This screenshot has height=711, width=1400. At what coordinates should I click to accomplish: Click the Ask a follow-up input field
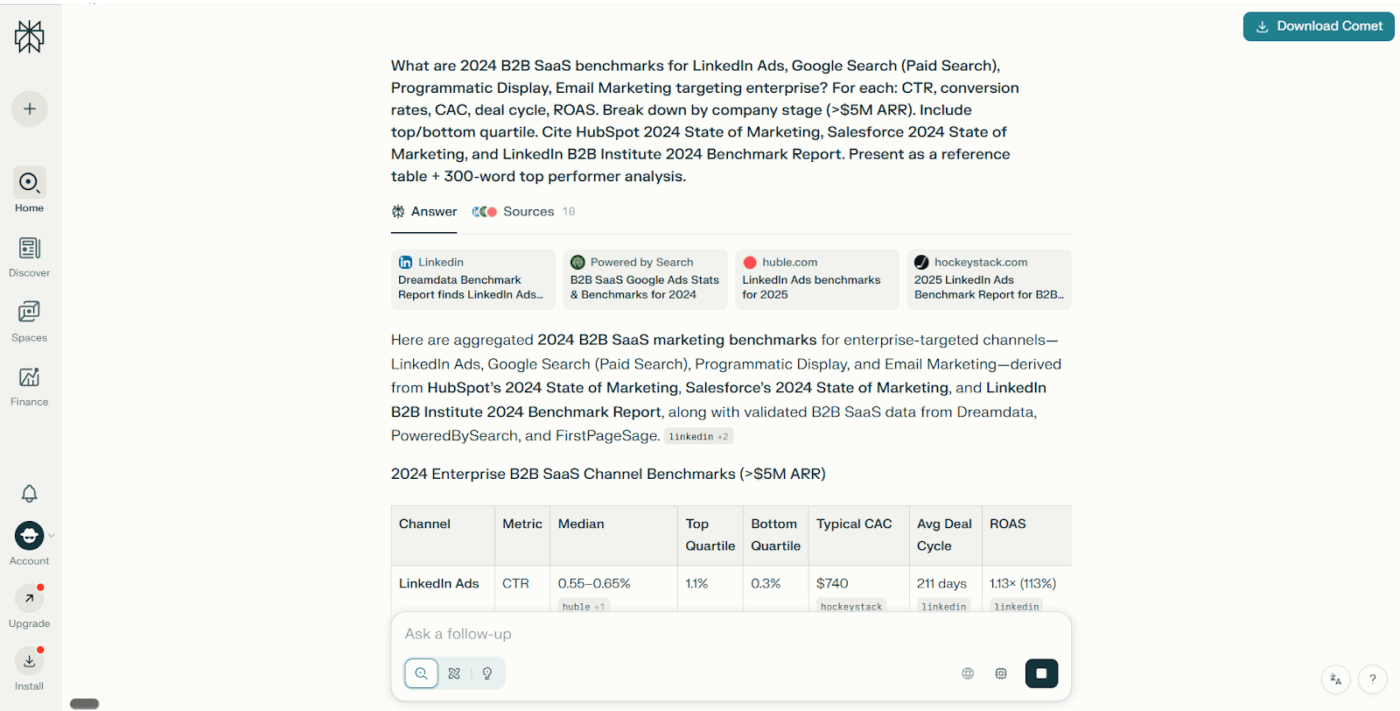point(700,633)
